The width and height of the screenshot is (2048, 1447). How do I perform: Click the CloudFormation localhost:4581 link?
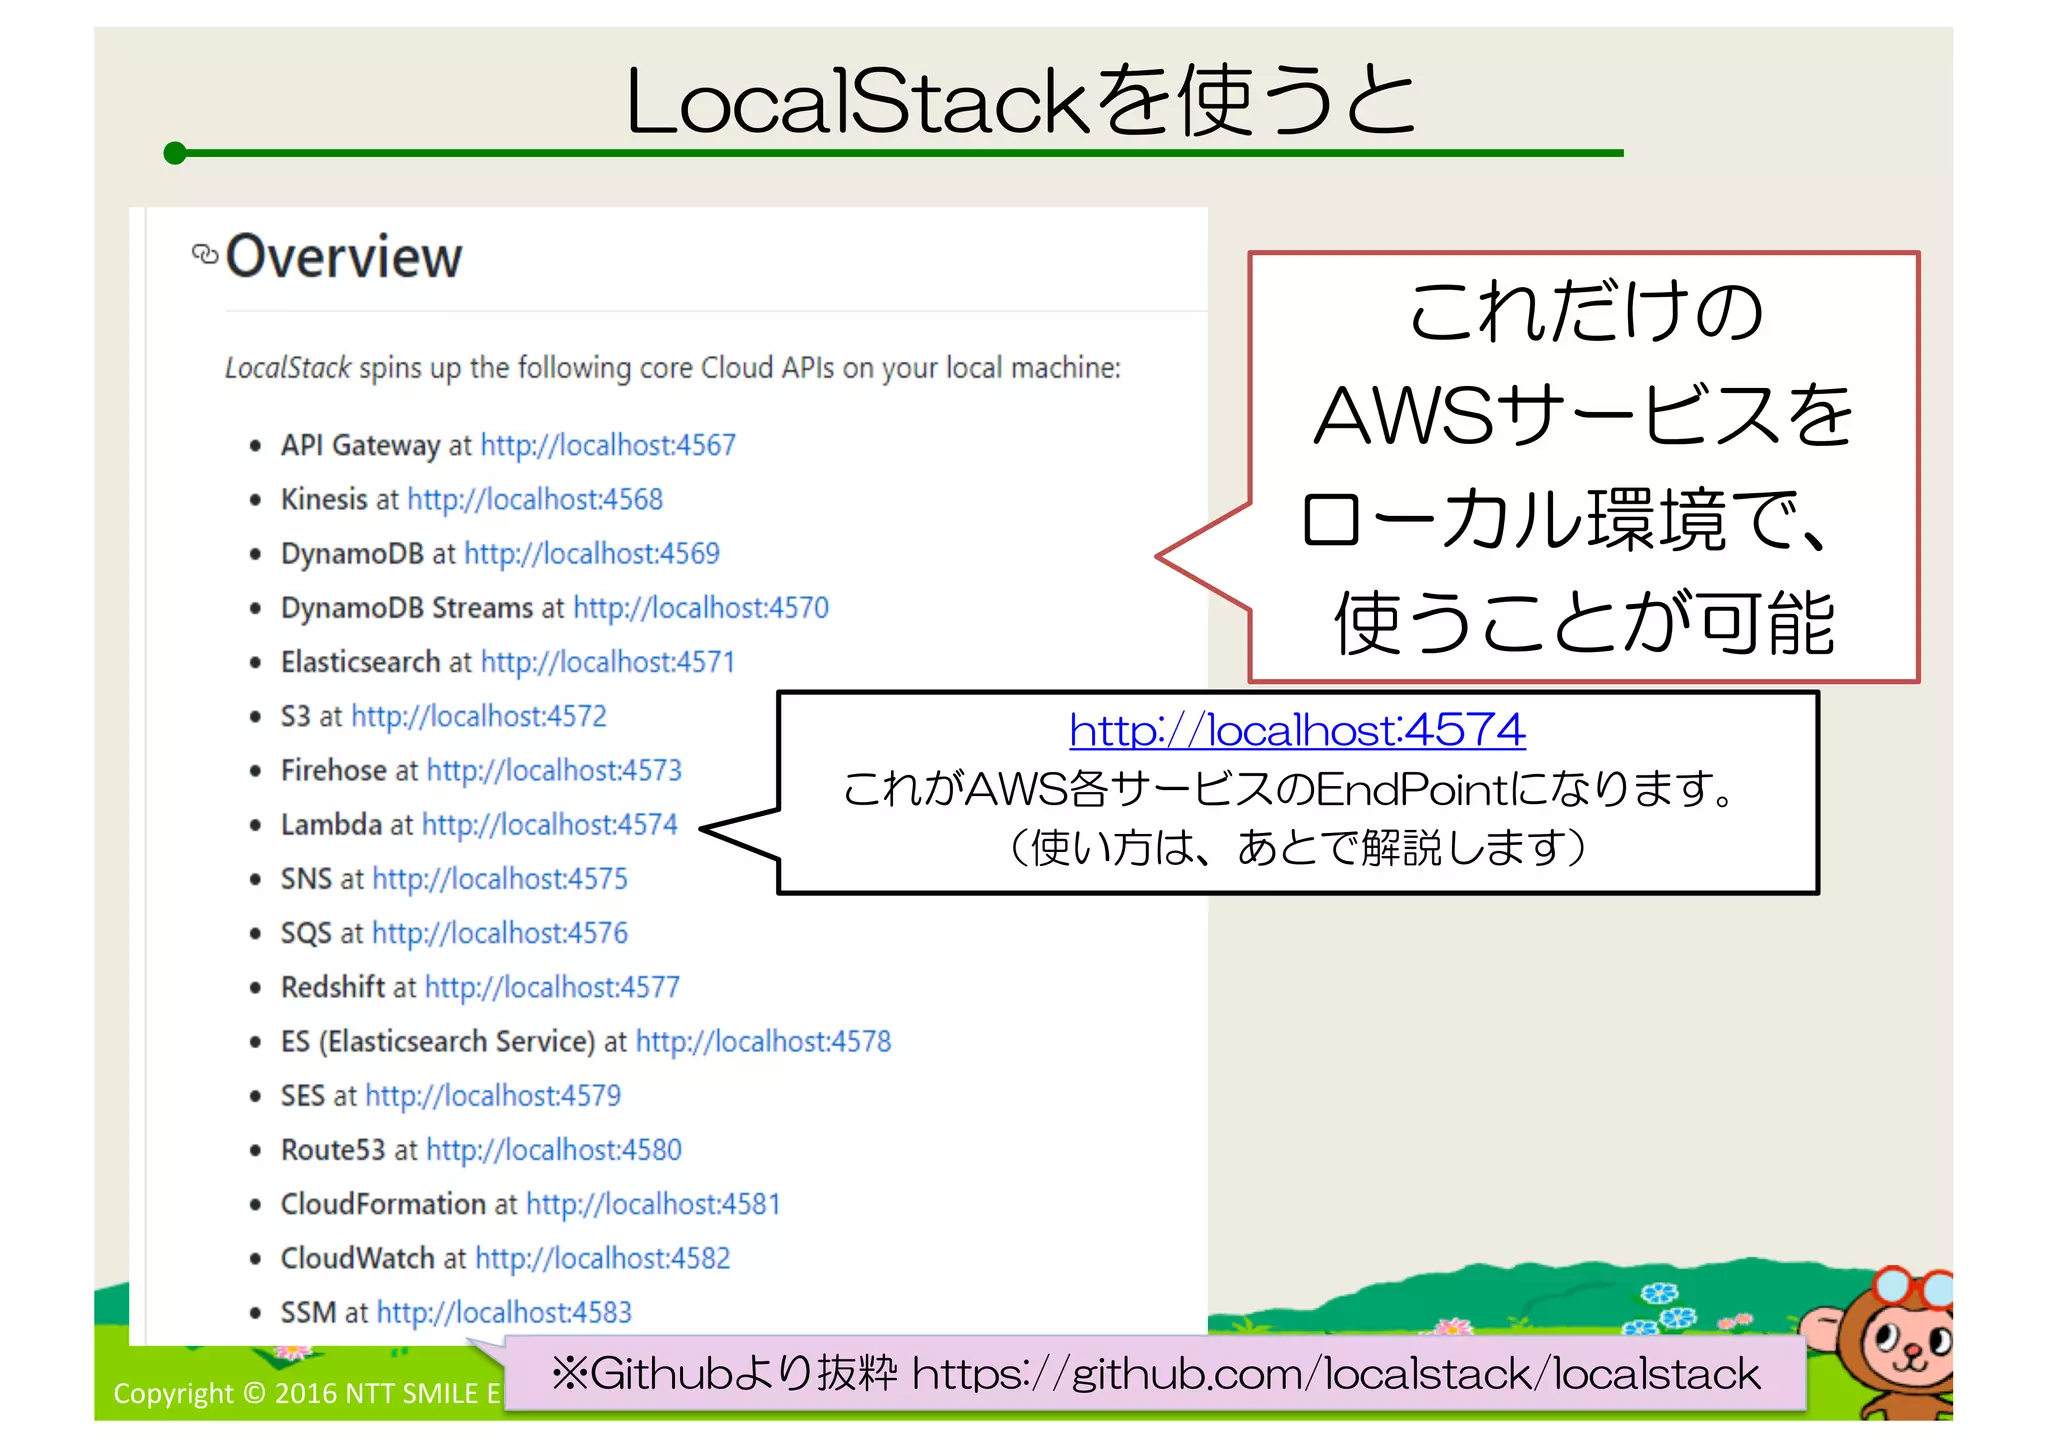653,1204
